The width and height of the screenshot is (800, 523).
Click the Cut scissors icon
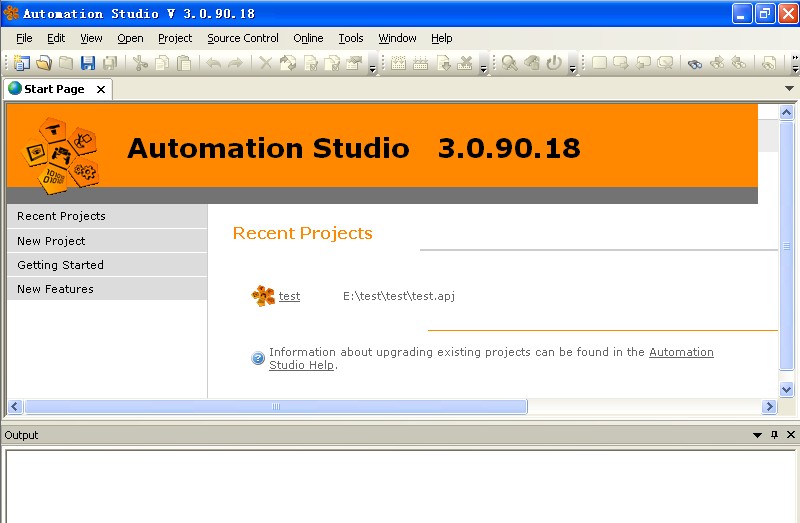(140, 63)
